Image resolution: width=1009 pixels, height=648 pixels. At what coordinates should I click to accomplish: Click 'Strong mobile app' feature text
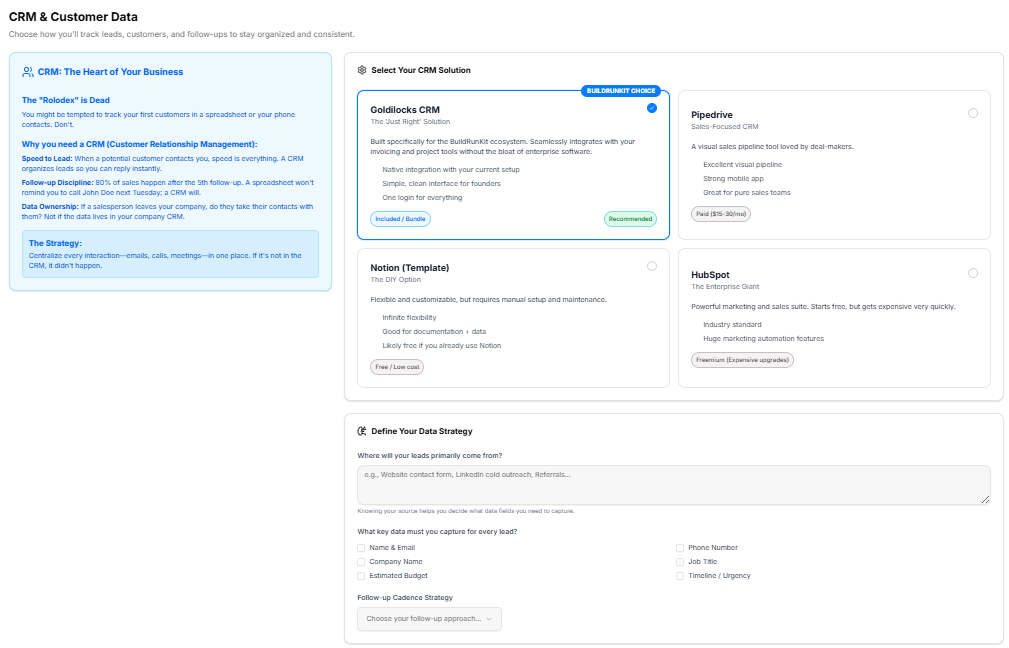point(733,179)
